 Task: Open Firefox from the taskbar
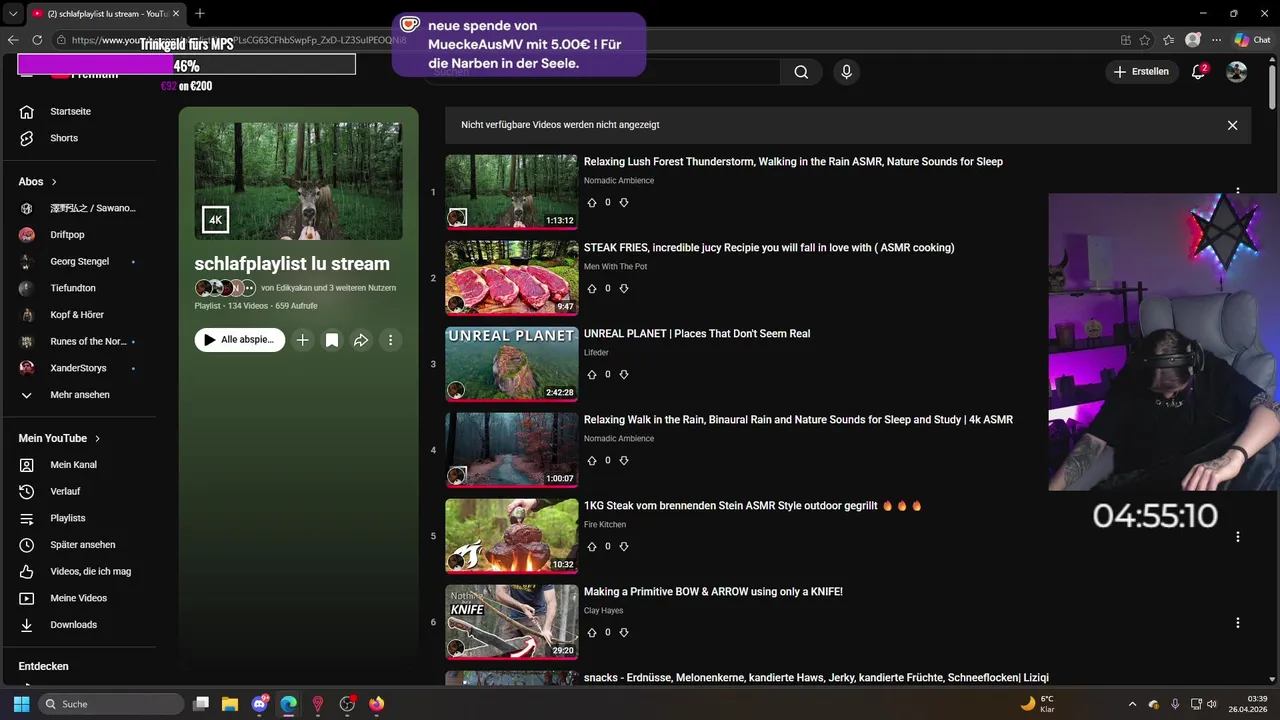pos(376,704)
